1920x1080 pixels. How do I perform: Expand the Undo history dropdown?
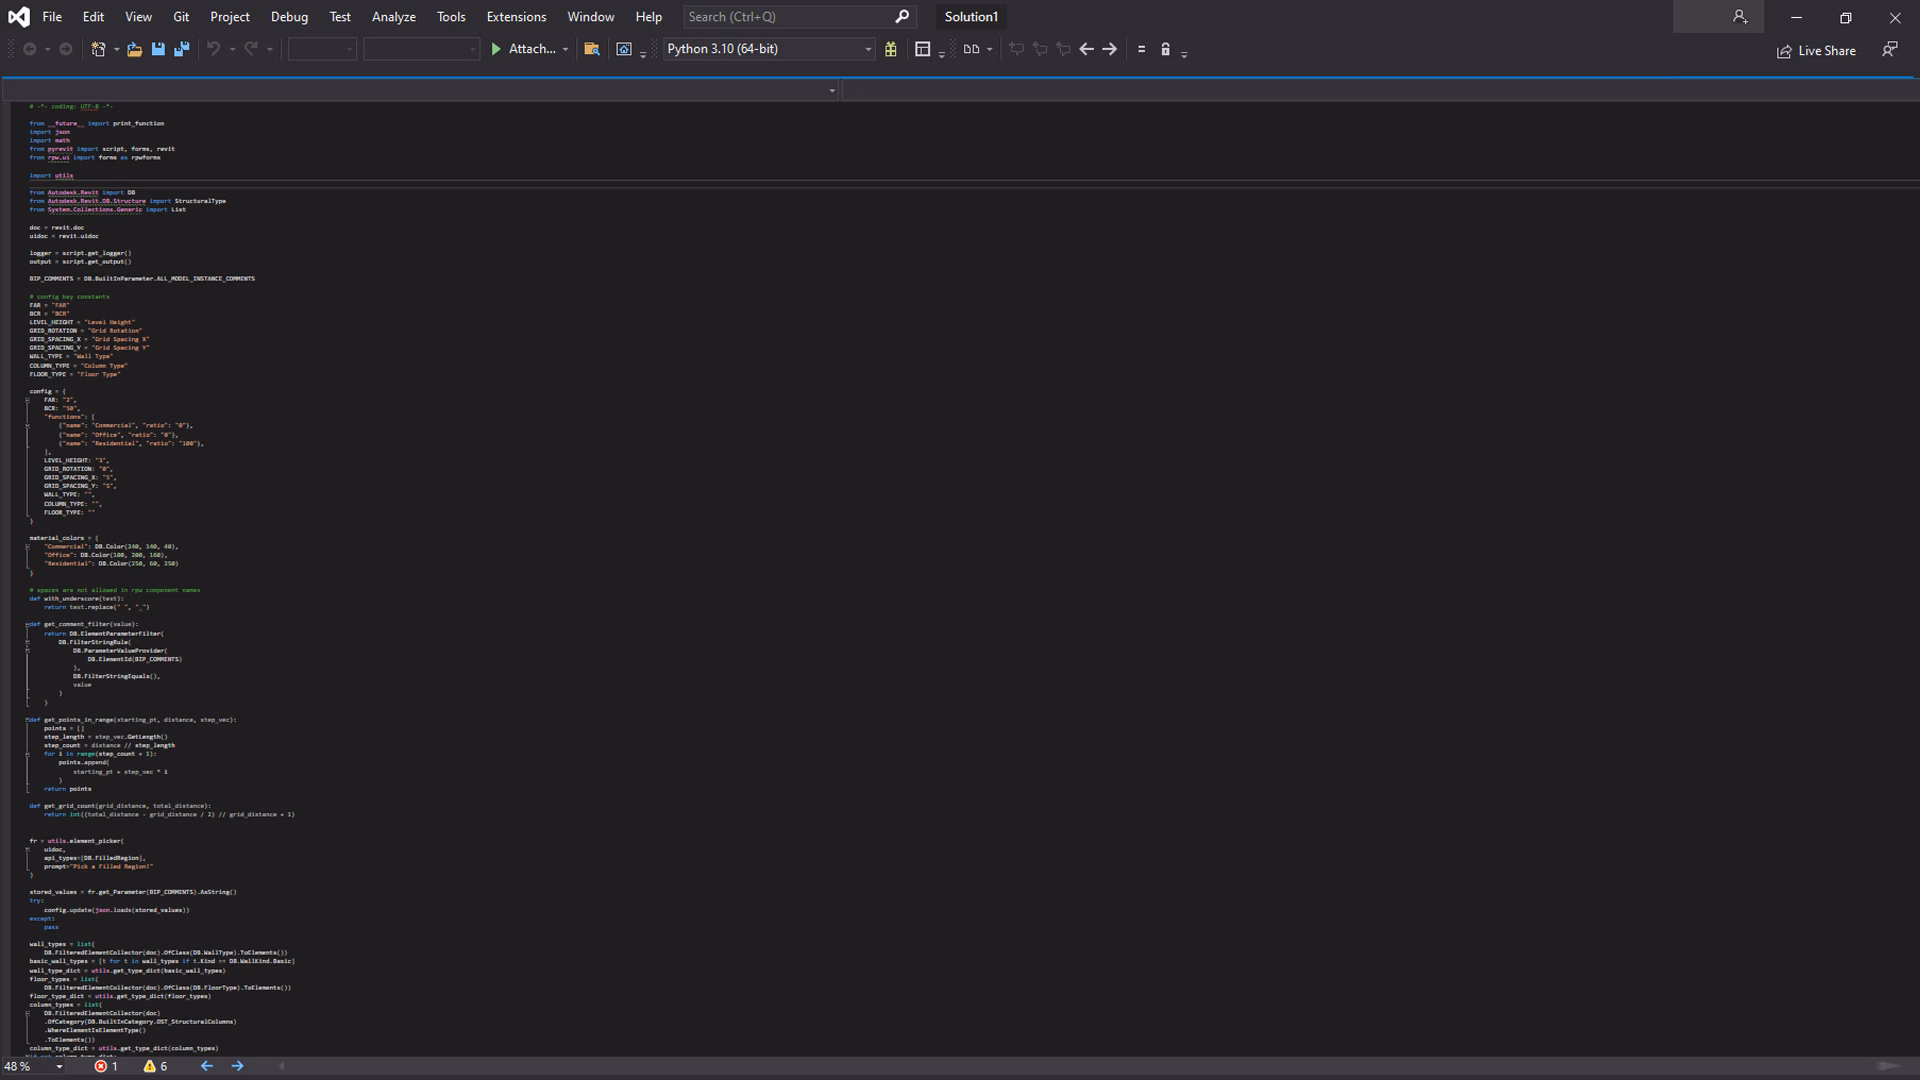tap(233, 49)
